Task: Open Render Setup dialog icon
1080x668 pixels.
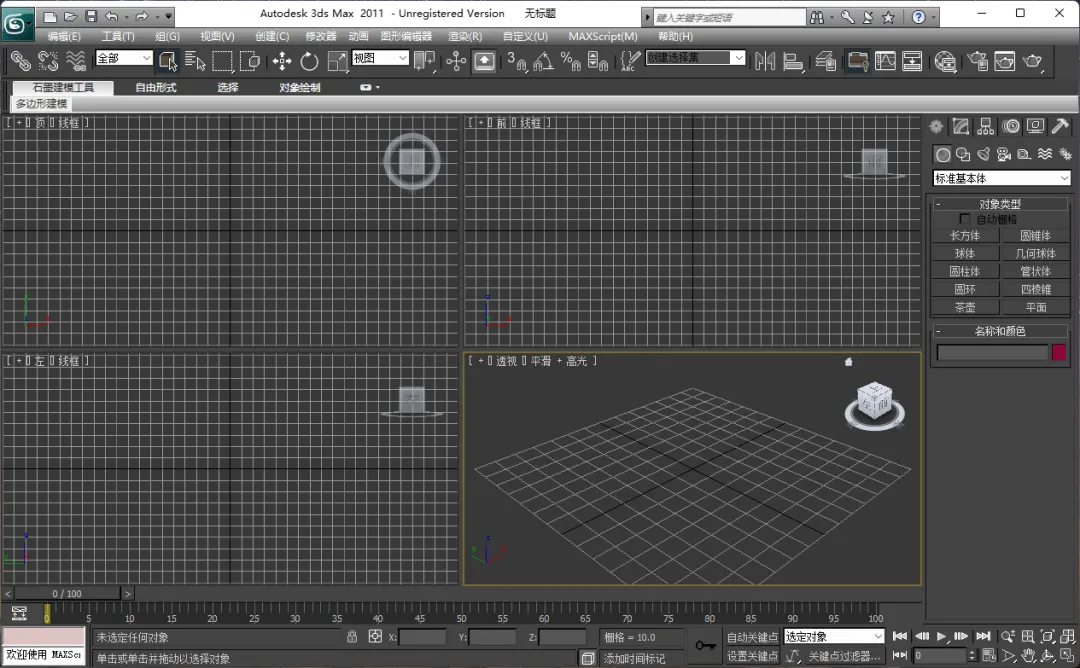Action: click(x=977, y=61)
